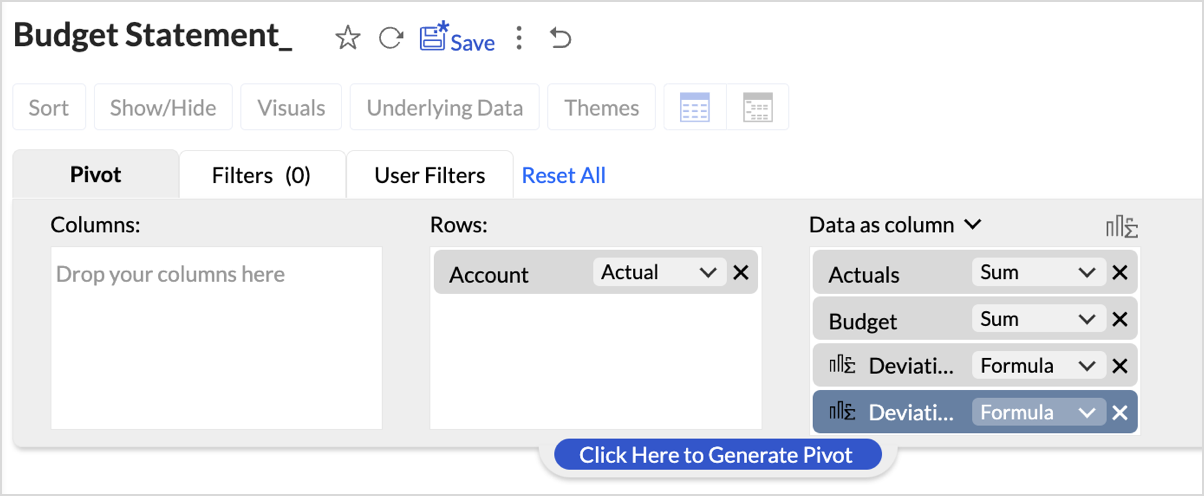Screen dimensions: 1204x496
Task: Expand the Data as column dropdown
Action: pyautogui.click(x=971, y=226)
